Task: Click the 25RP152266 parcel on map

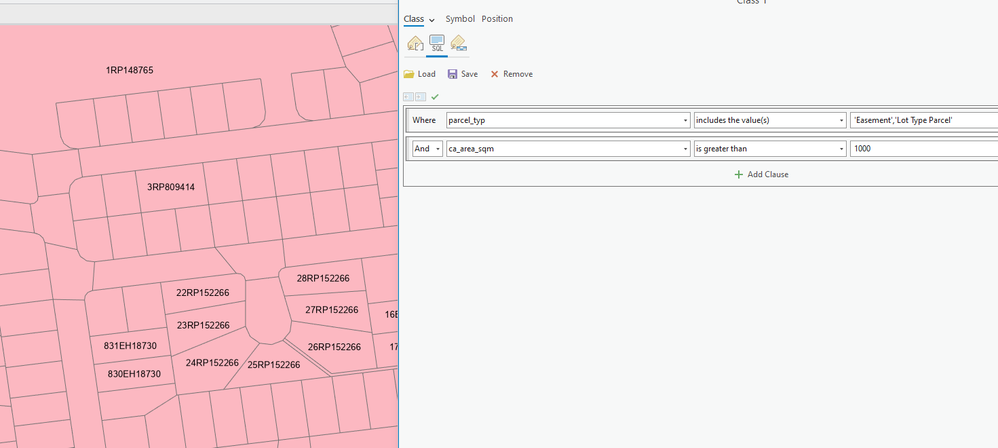Action: tap(274, 365)
